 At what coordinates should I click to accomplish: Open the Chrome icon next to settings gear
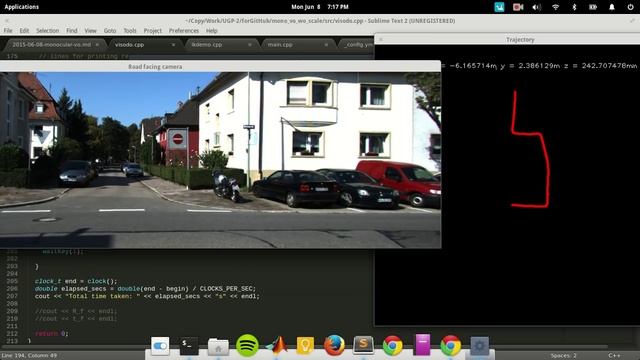tap(451, 345)
